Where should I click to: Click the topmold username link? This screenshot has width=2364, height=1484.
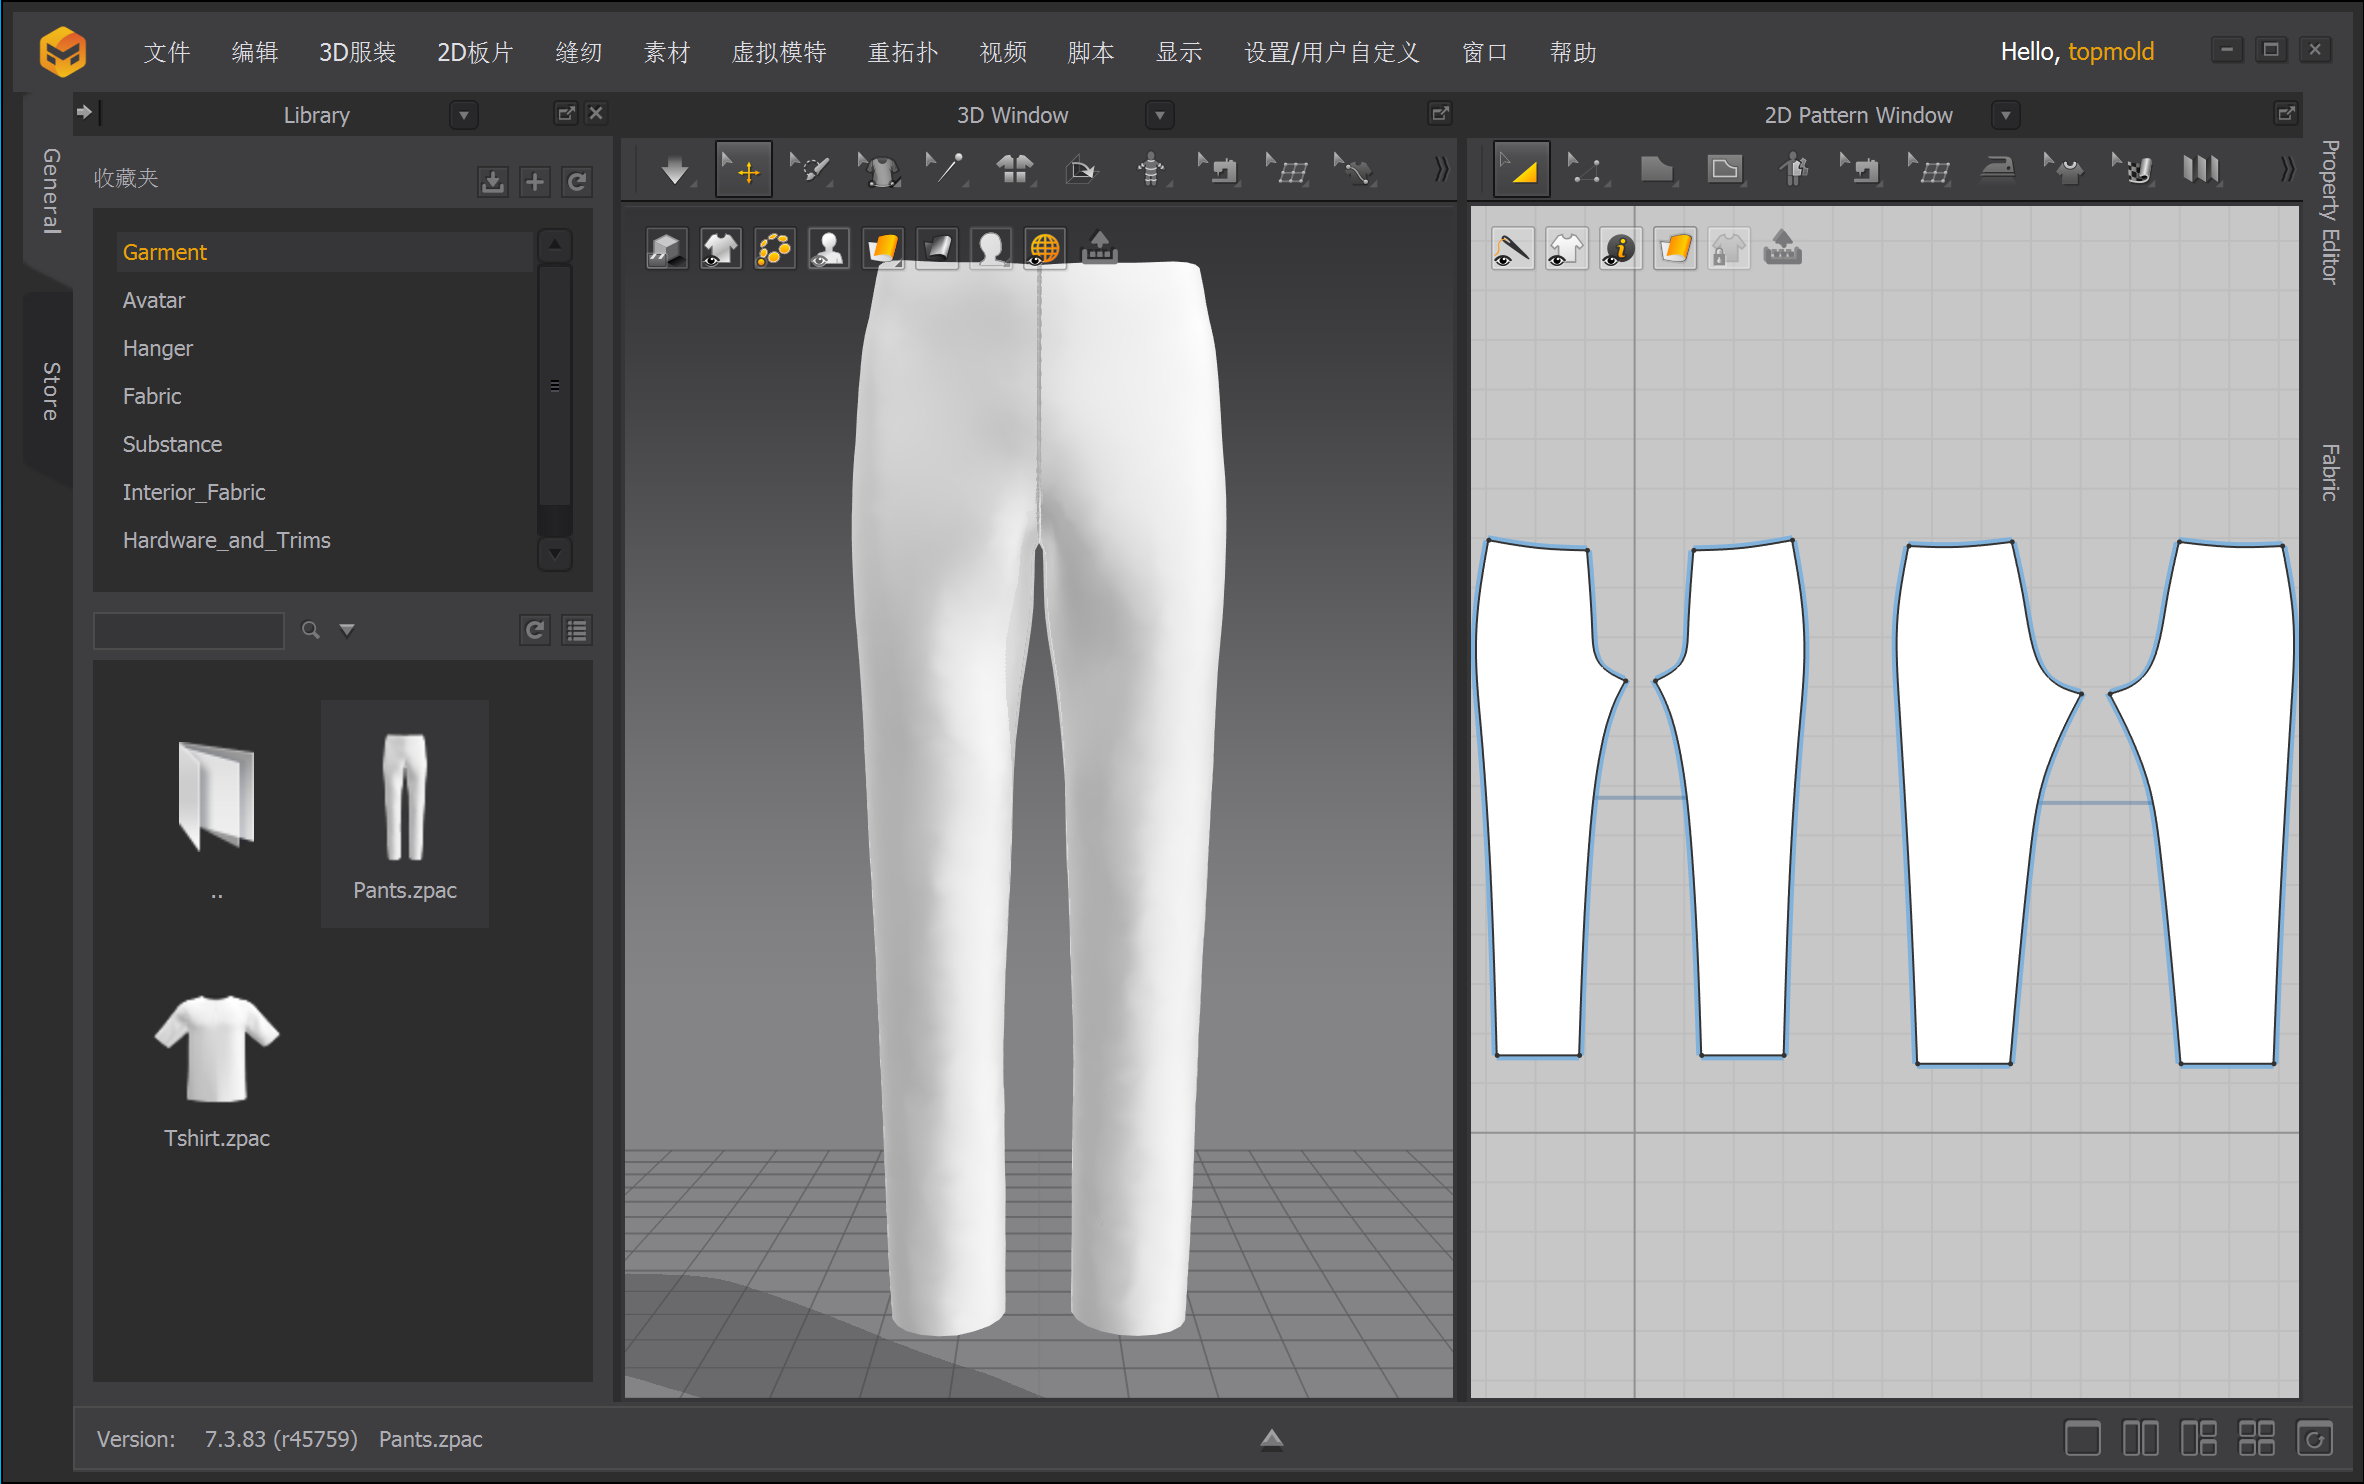[x=2111, y=52]
